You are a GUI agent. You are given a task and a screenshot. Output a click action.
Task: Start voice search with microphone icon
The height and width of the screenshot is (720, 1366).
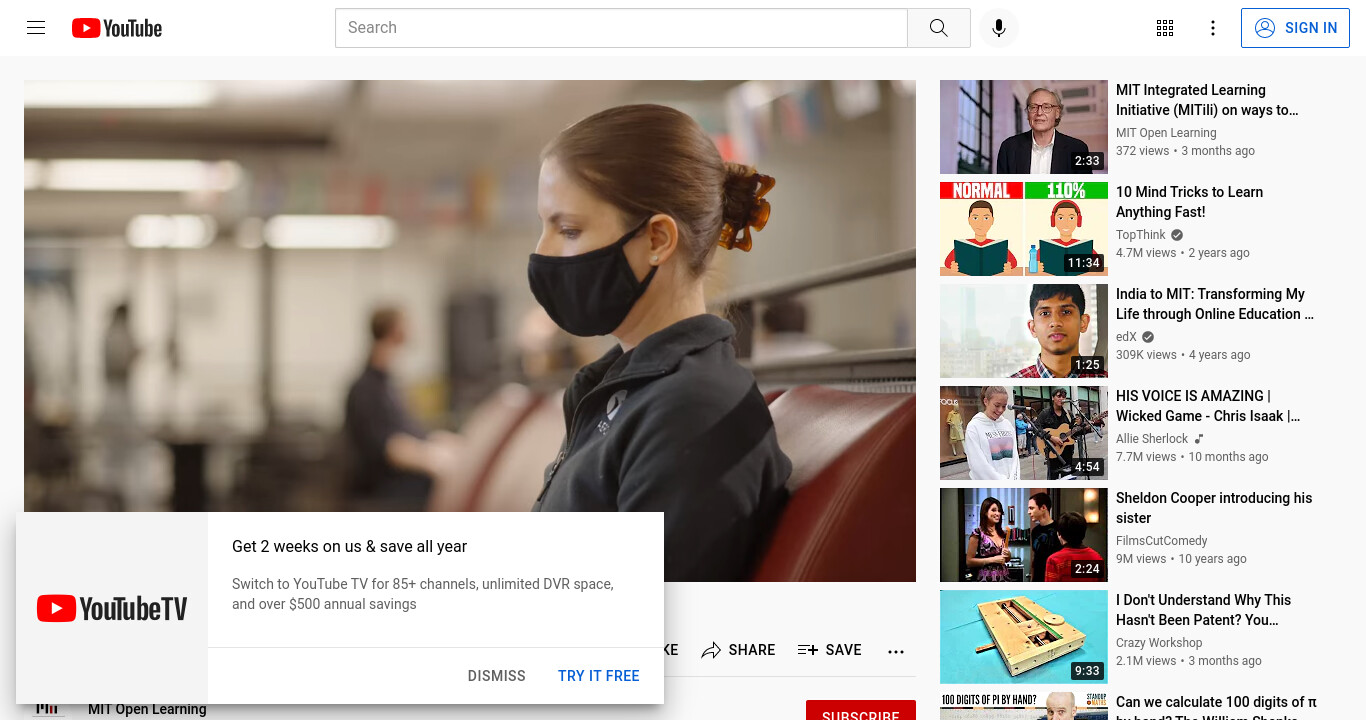[x=998, y=28]
